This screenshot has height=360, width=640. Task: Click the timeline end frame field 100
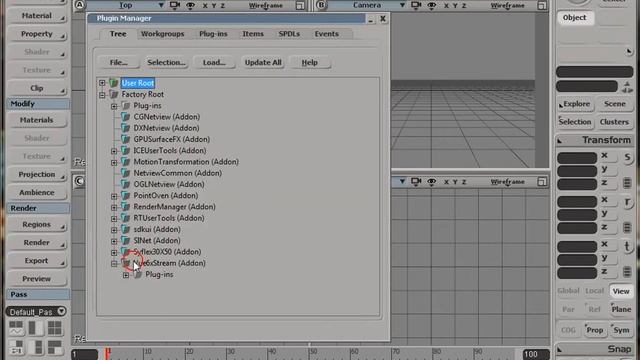(536, 354)
